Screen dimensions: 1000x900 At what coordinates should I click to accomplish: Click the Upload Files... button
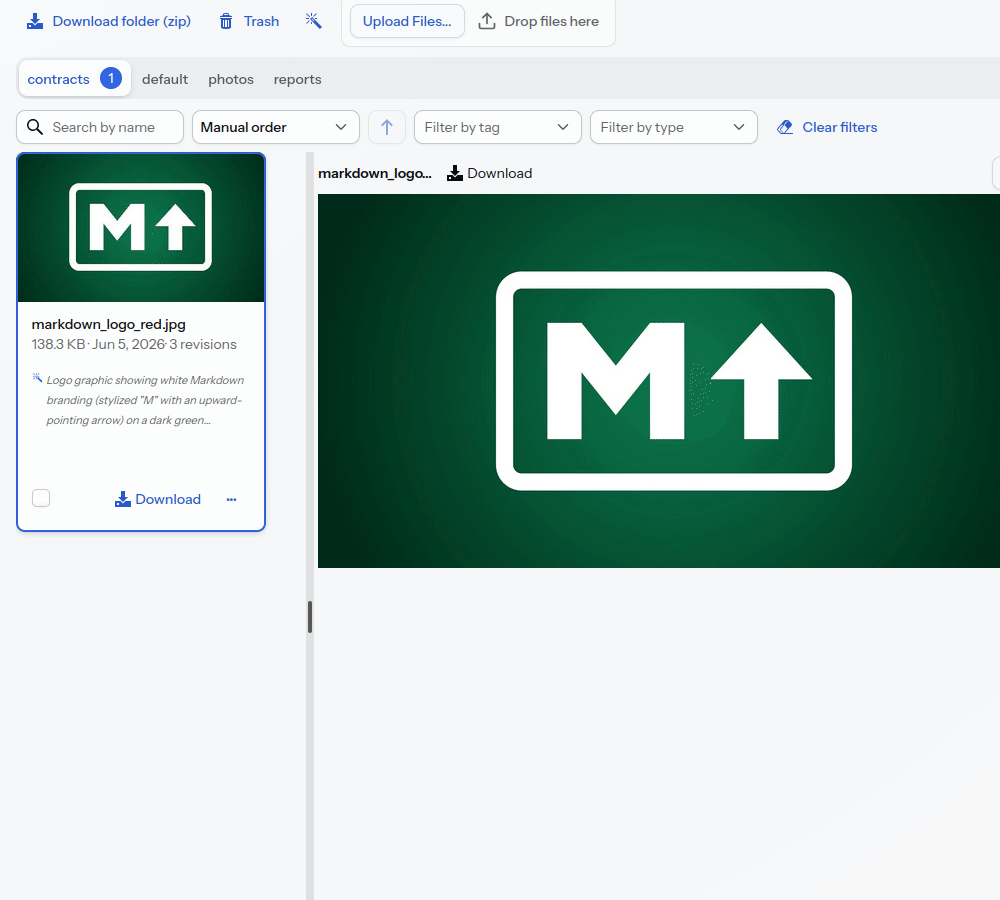407,21
